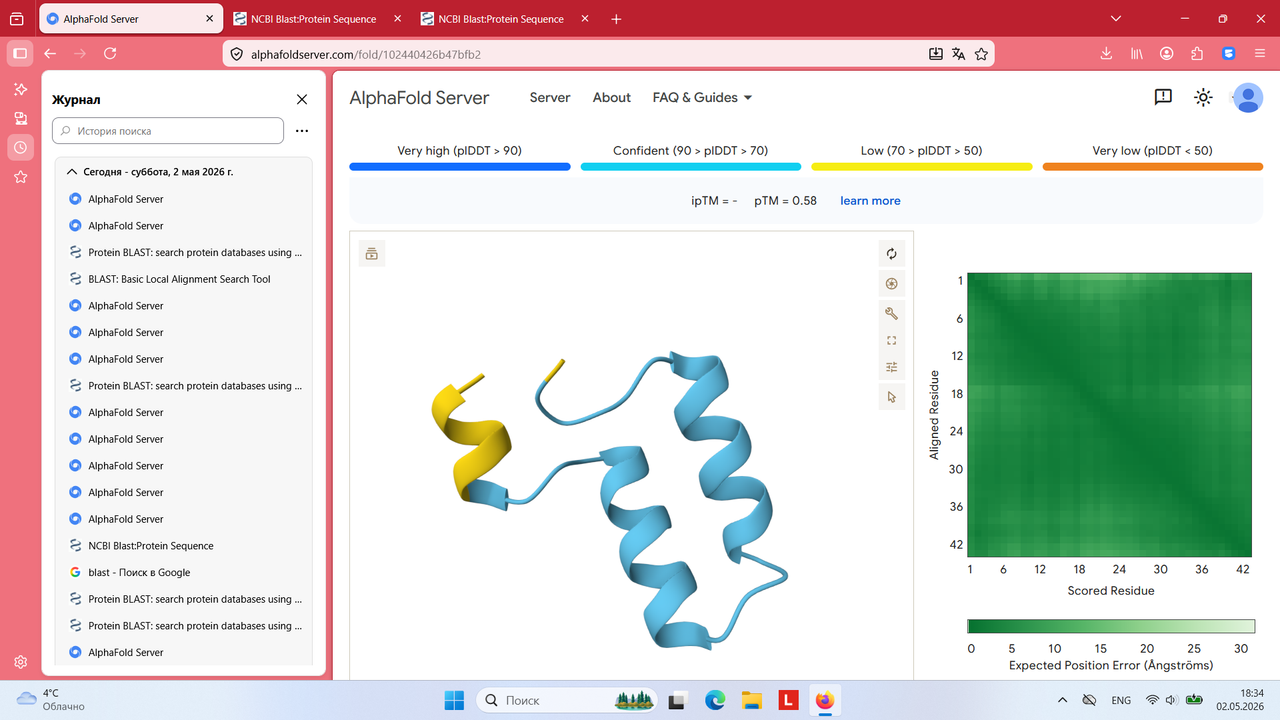Screen dimensions: 1280x720
Task: Show hidden system tray icons
Action: click(1062, 700)
